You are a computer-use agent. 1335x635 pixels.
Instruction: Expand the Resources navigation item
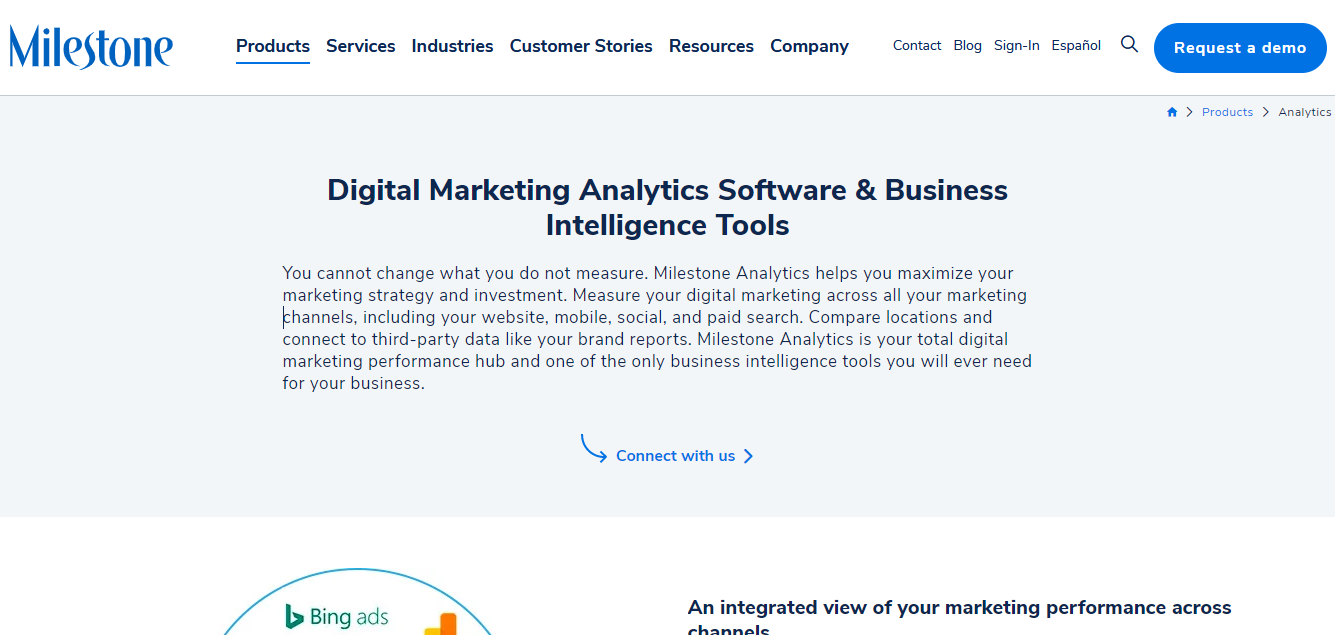[x=711, y=46]
